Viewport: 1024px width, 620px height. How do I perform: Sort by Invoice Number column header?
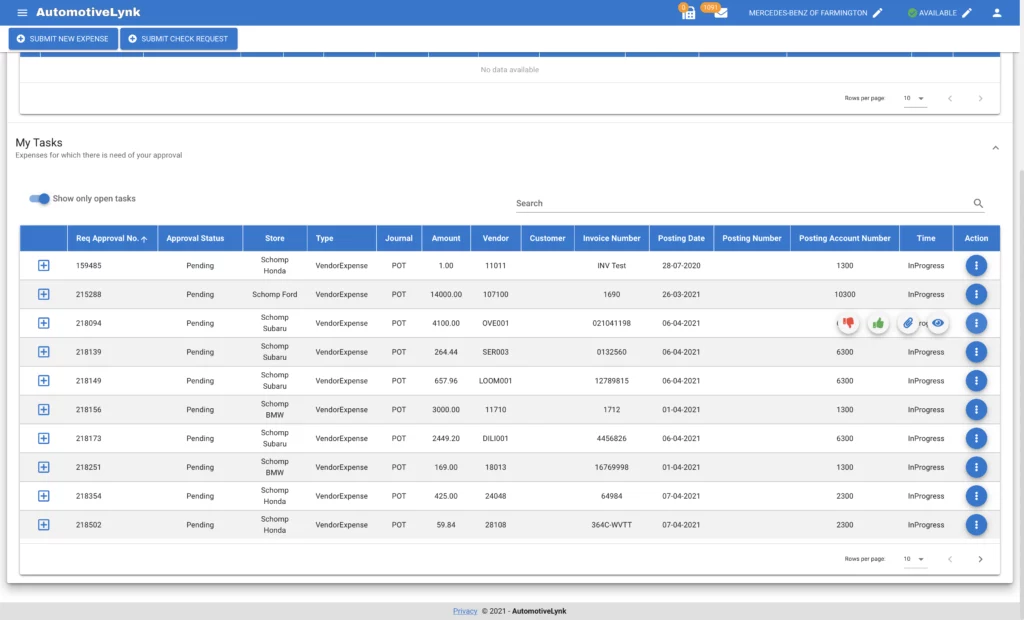pyautogui.click(x=611, y=238)
